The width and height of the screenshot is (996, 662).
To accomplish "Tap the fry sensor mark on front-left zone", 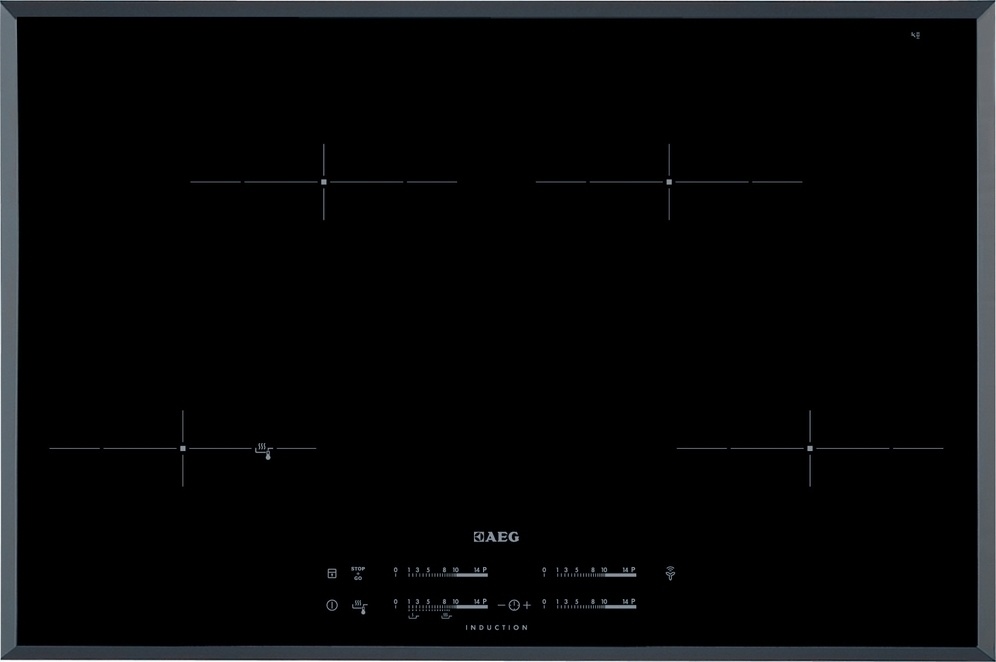I will pyautogui.click(x=264, y=451).
